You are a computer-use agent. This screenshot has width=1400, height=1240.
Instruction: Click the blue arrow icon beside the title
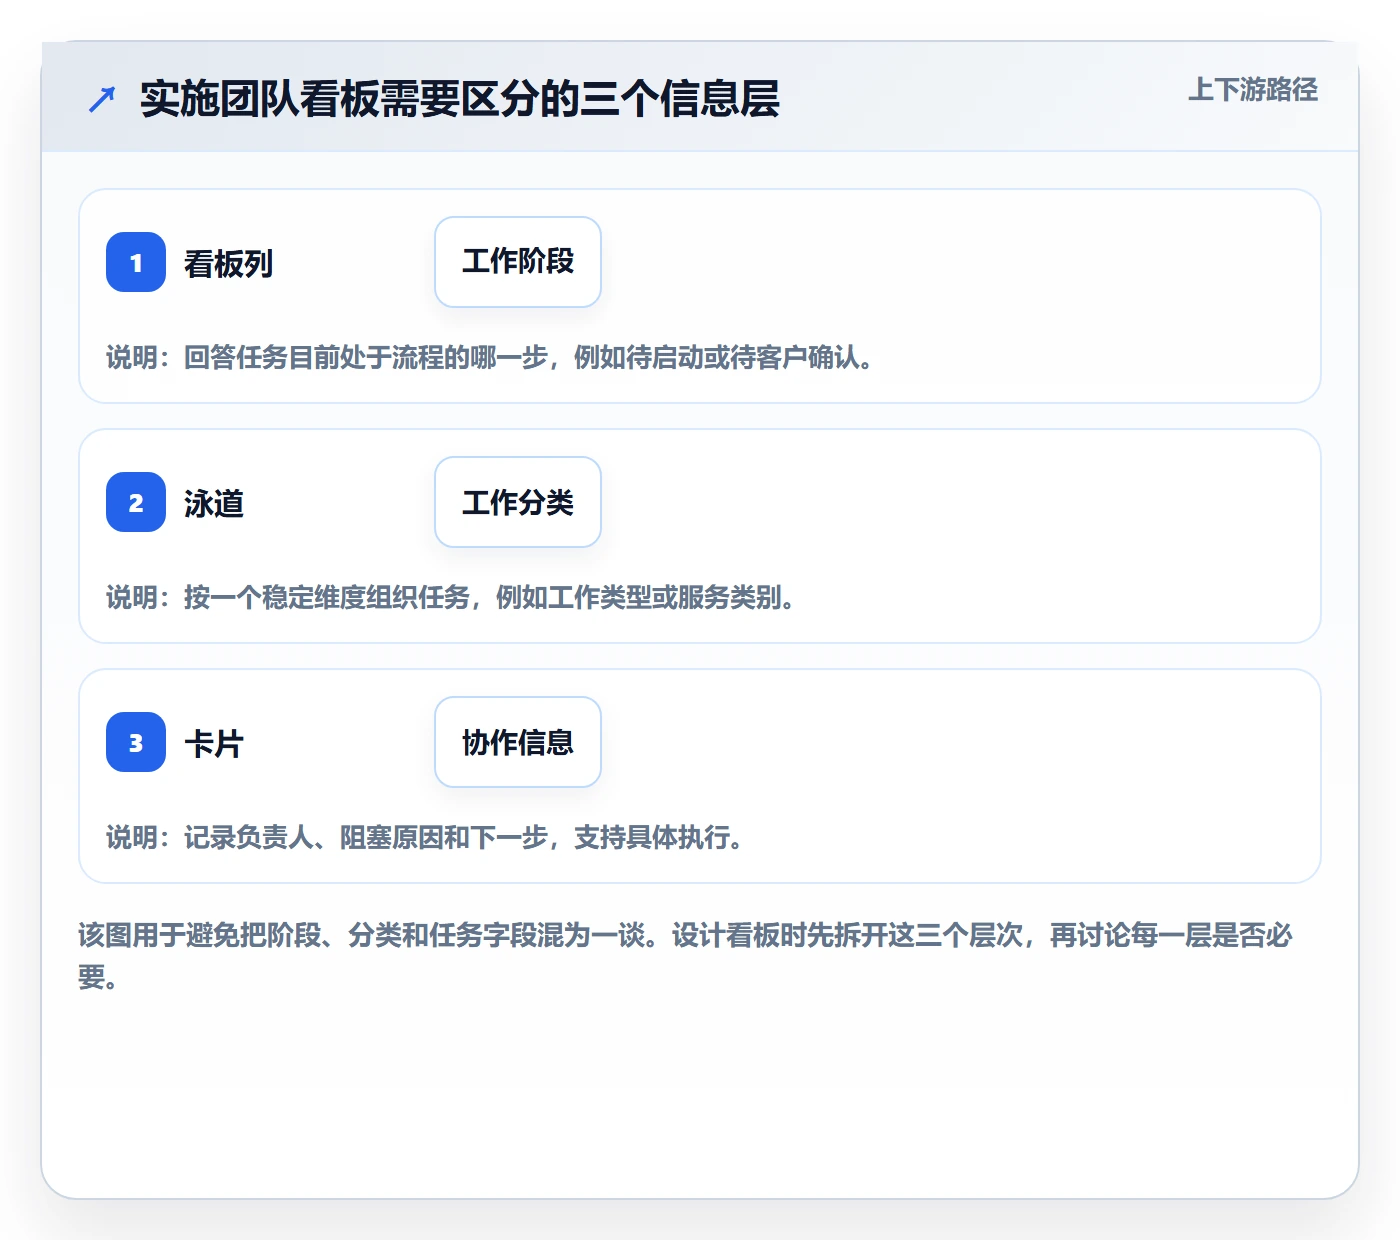click(102, 99)
